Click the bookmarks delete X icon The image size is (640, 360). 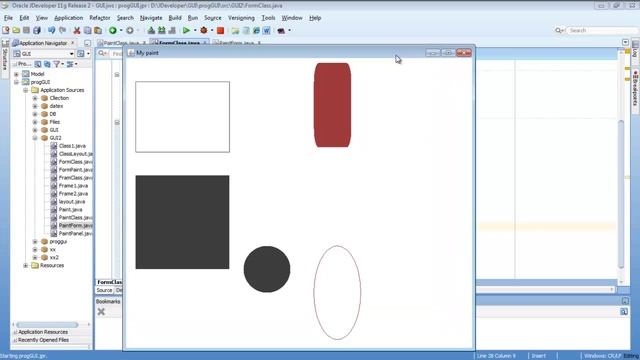pos(101,312)
